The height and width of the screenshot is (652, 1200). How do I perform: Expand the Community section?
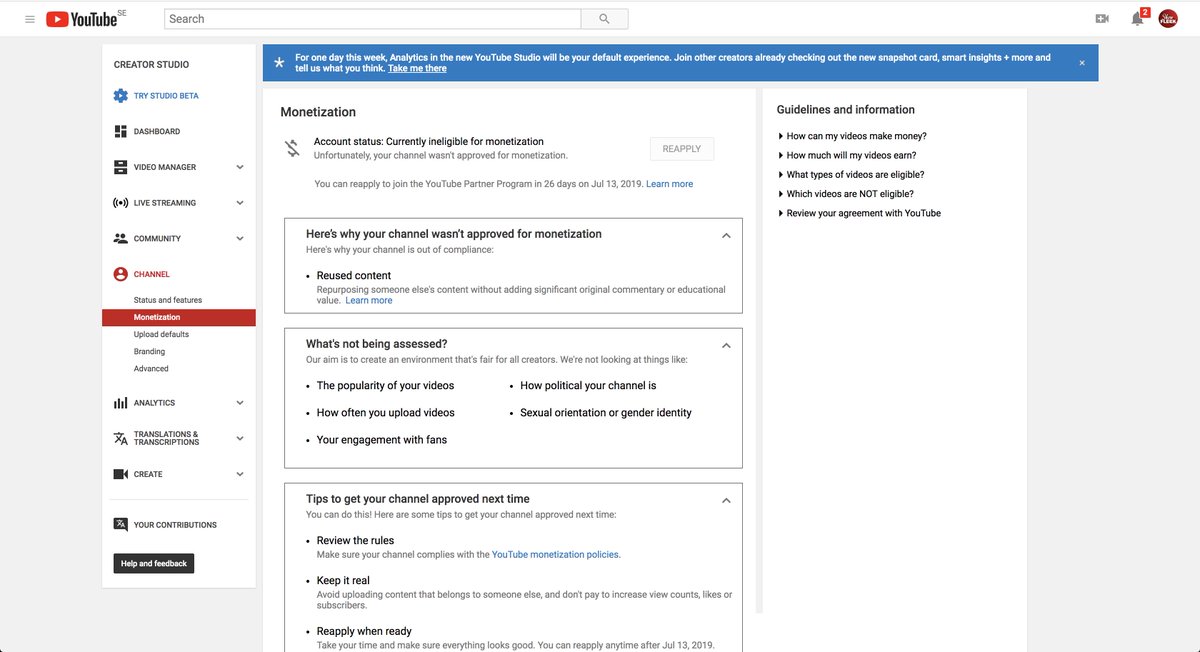pos(240,239)
